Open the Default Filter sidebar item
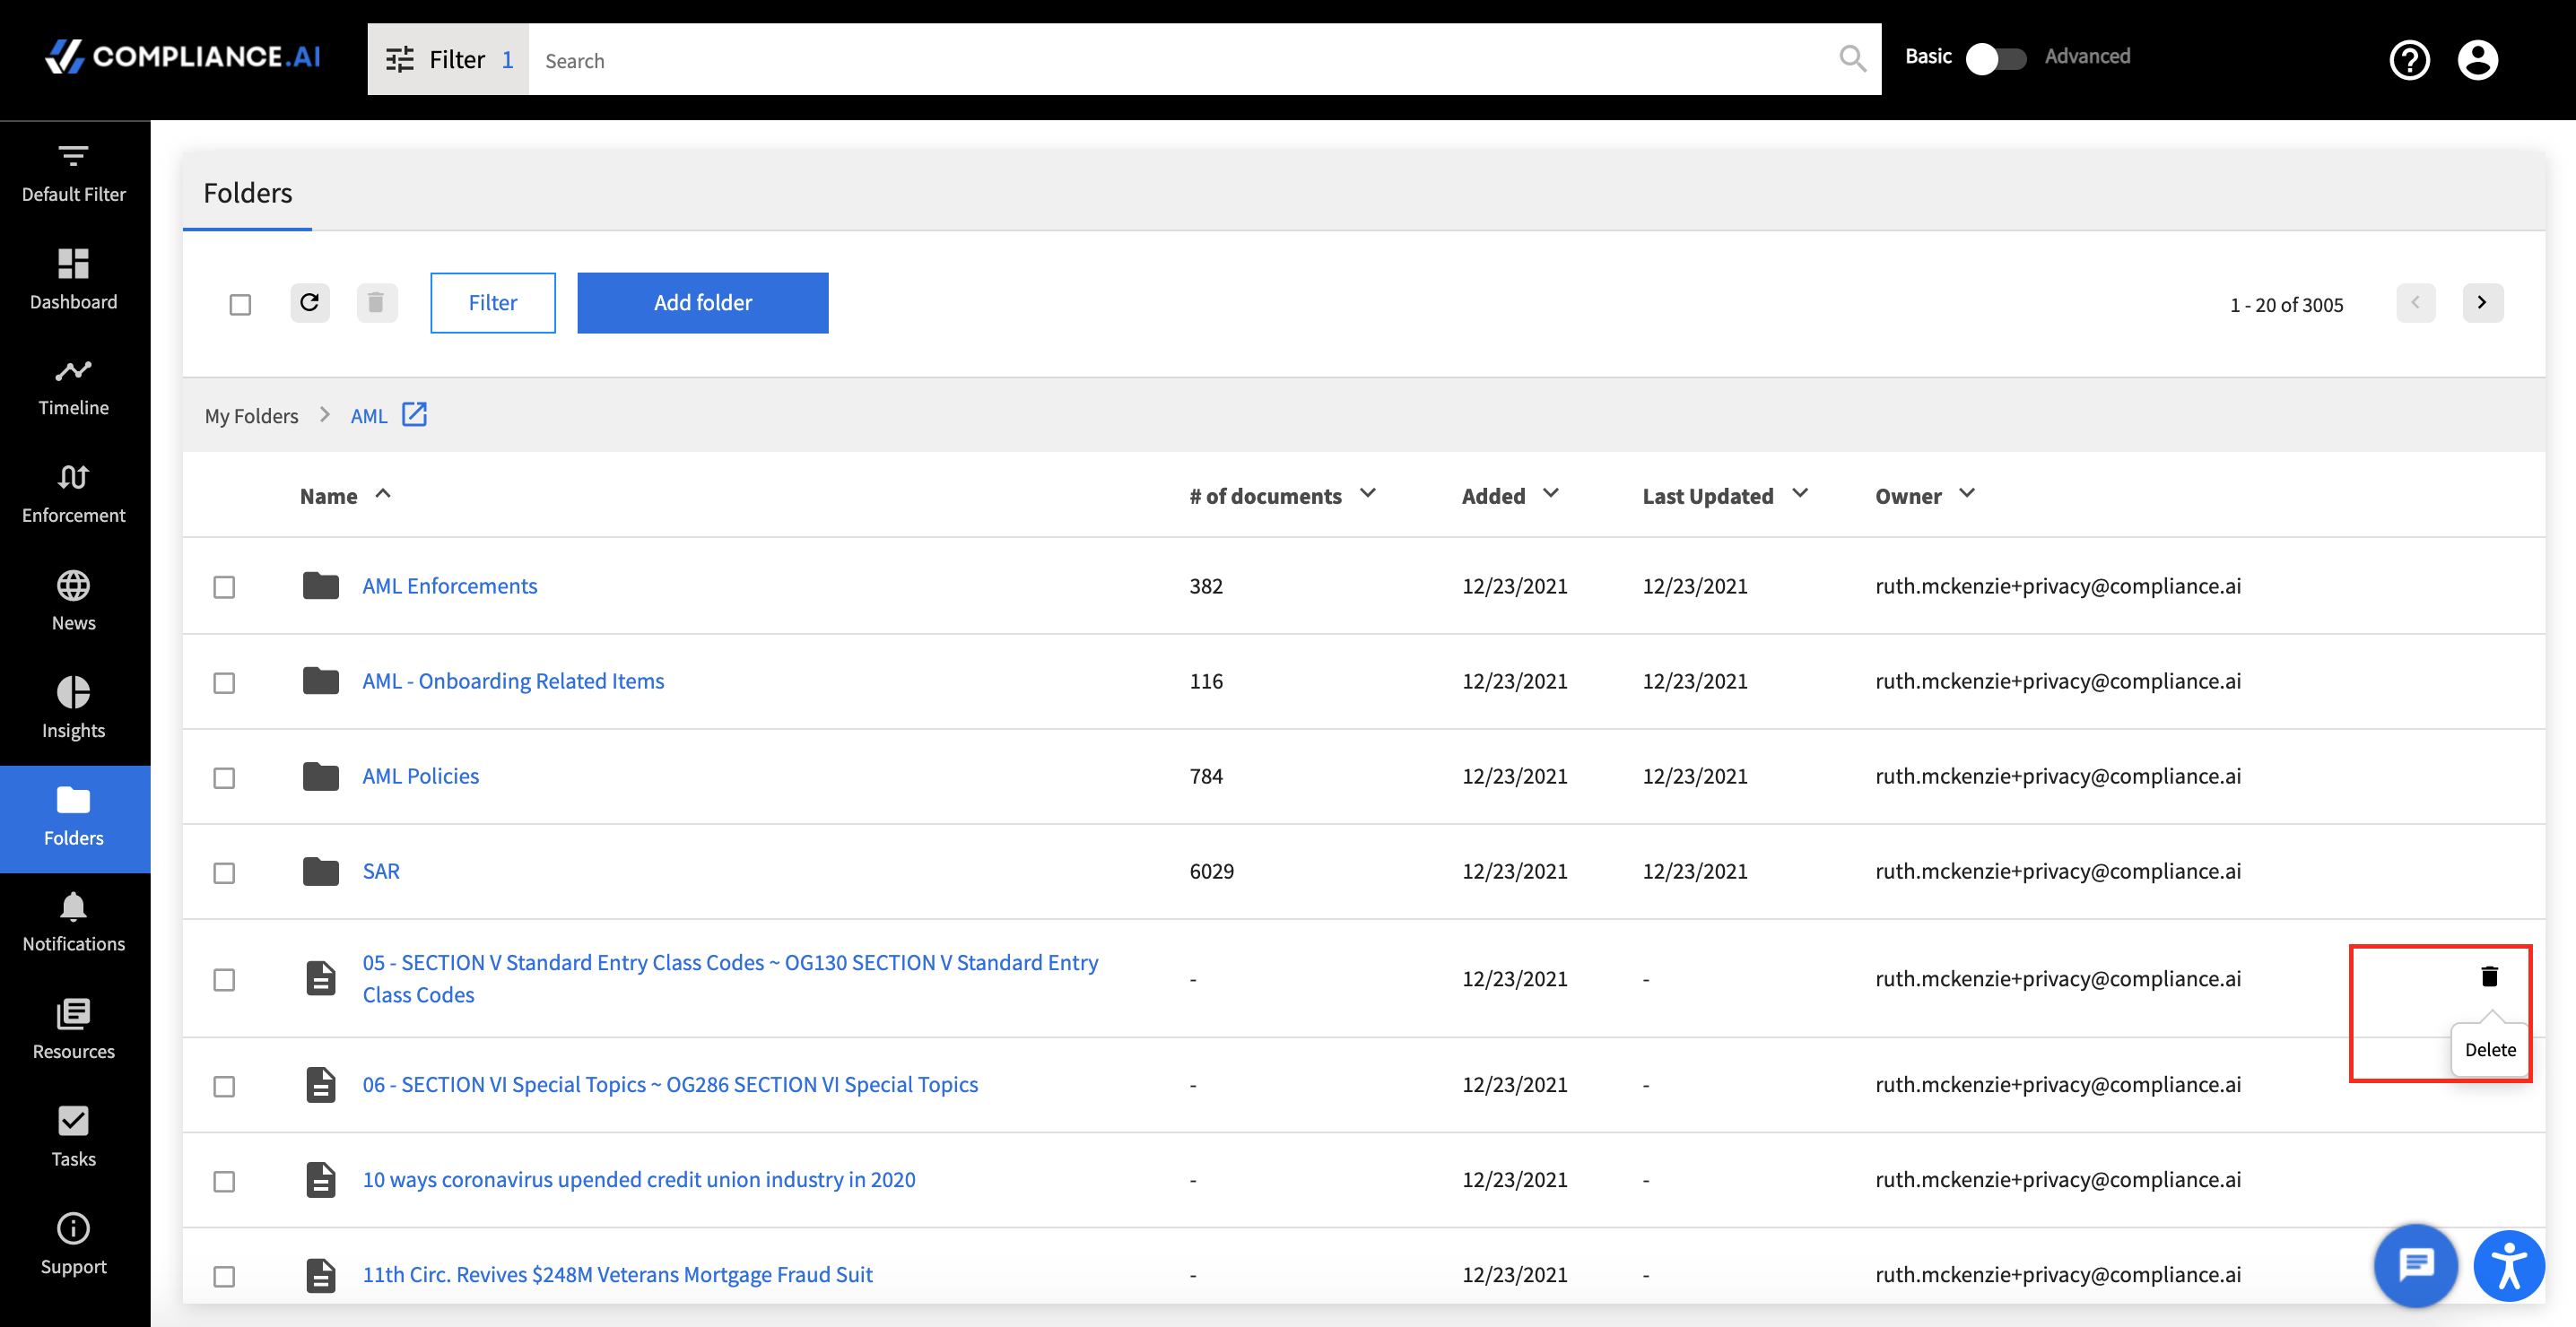Viewport: 2576px width, 1327px height. click(x=74, y=174)
